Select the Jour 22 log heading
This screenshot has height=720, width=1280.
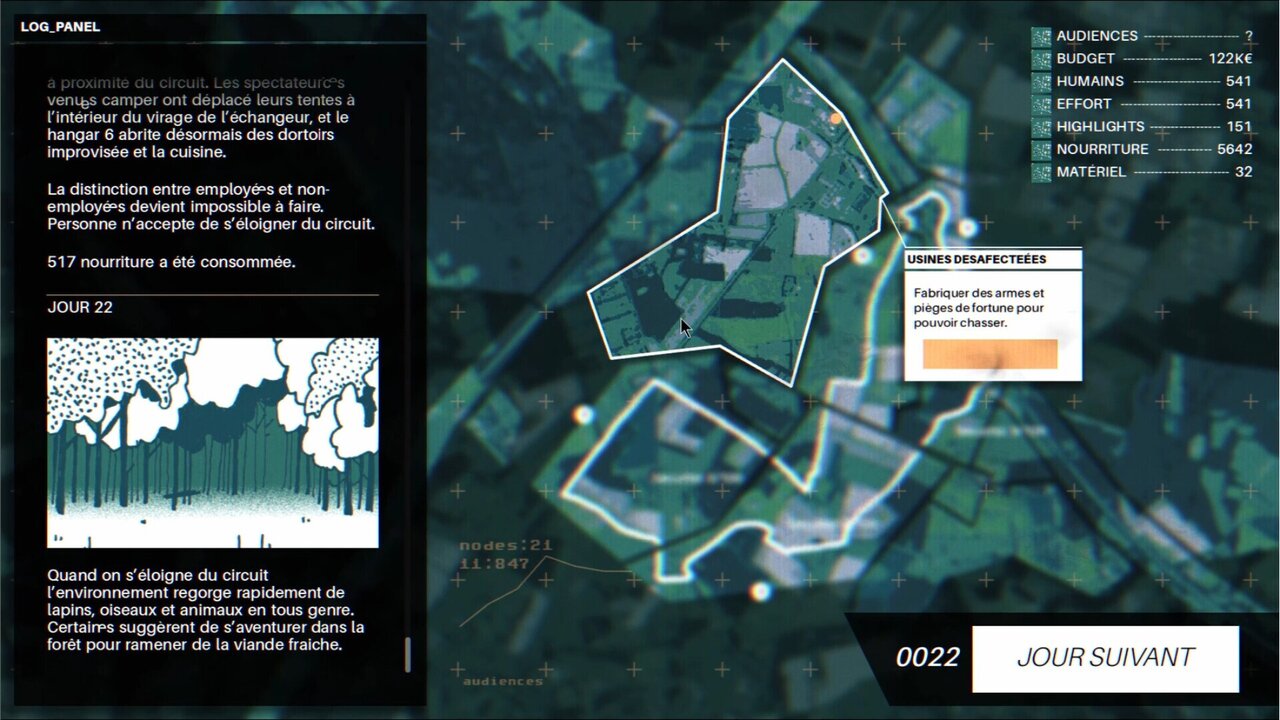80,307
